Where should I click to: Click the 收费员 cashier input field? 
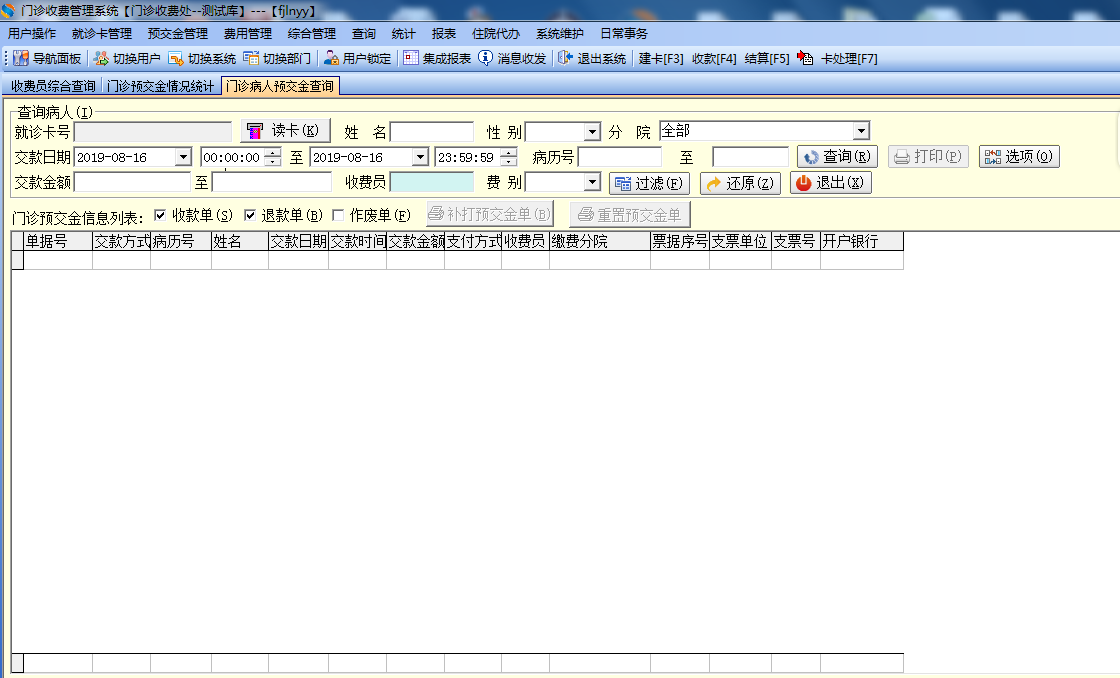(x=432, y=183)
